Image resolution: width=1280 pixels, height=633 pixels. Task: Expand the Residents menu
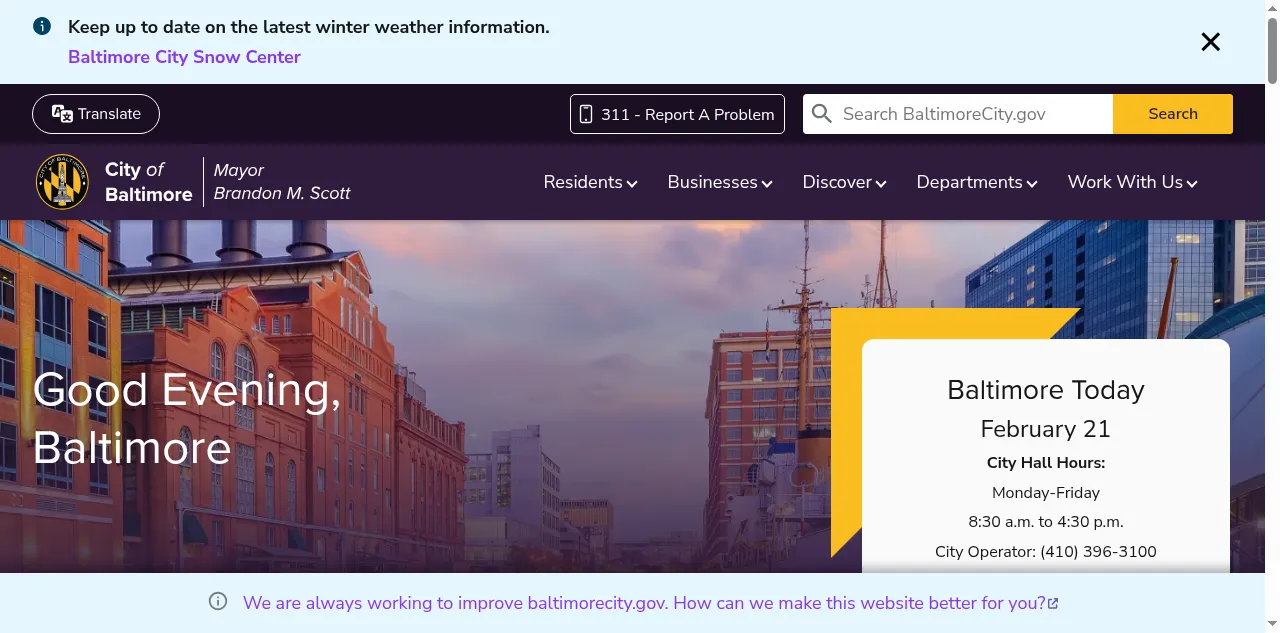click(590, 182)
